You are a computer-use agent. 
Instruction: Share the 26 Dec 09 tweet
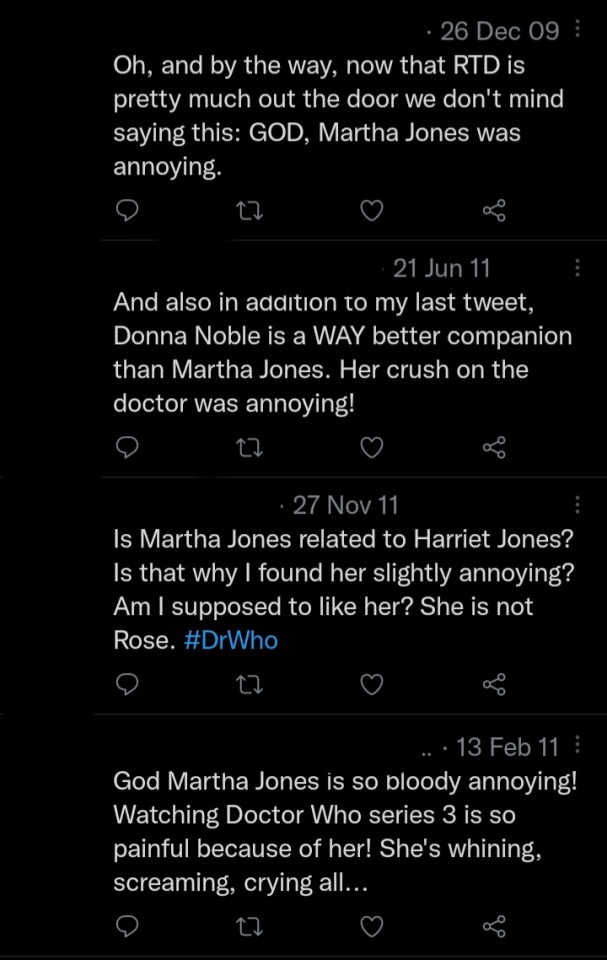(x=494, y=210)
